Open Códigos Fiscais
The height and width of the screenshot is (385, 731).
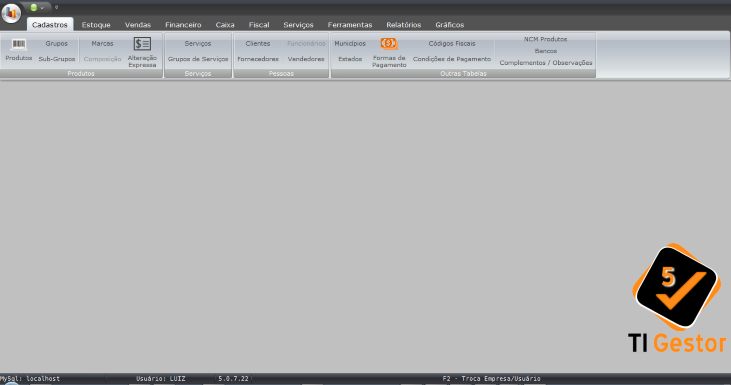(x=452, y=43)
